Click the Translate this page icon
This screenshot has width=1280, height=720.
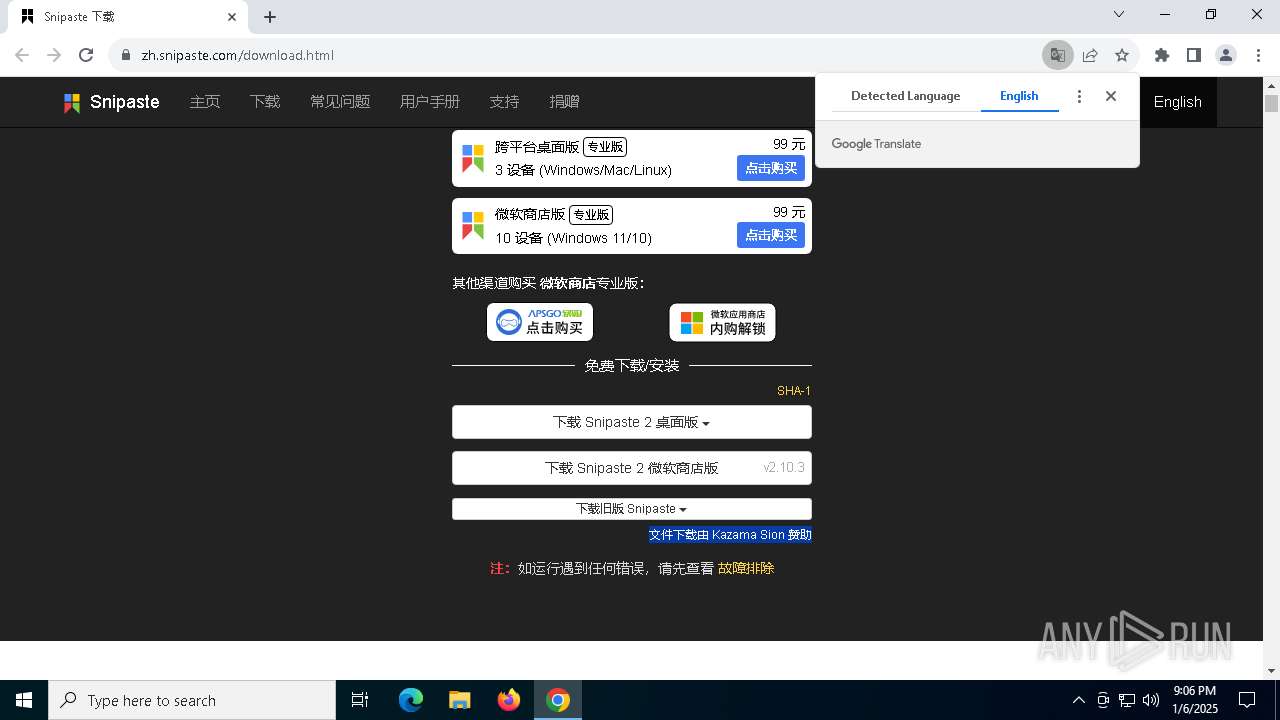1057,55
